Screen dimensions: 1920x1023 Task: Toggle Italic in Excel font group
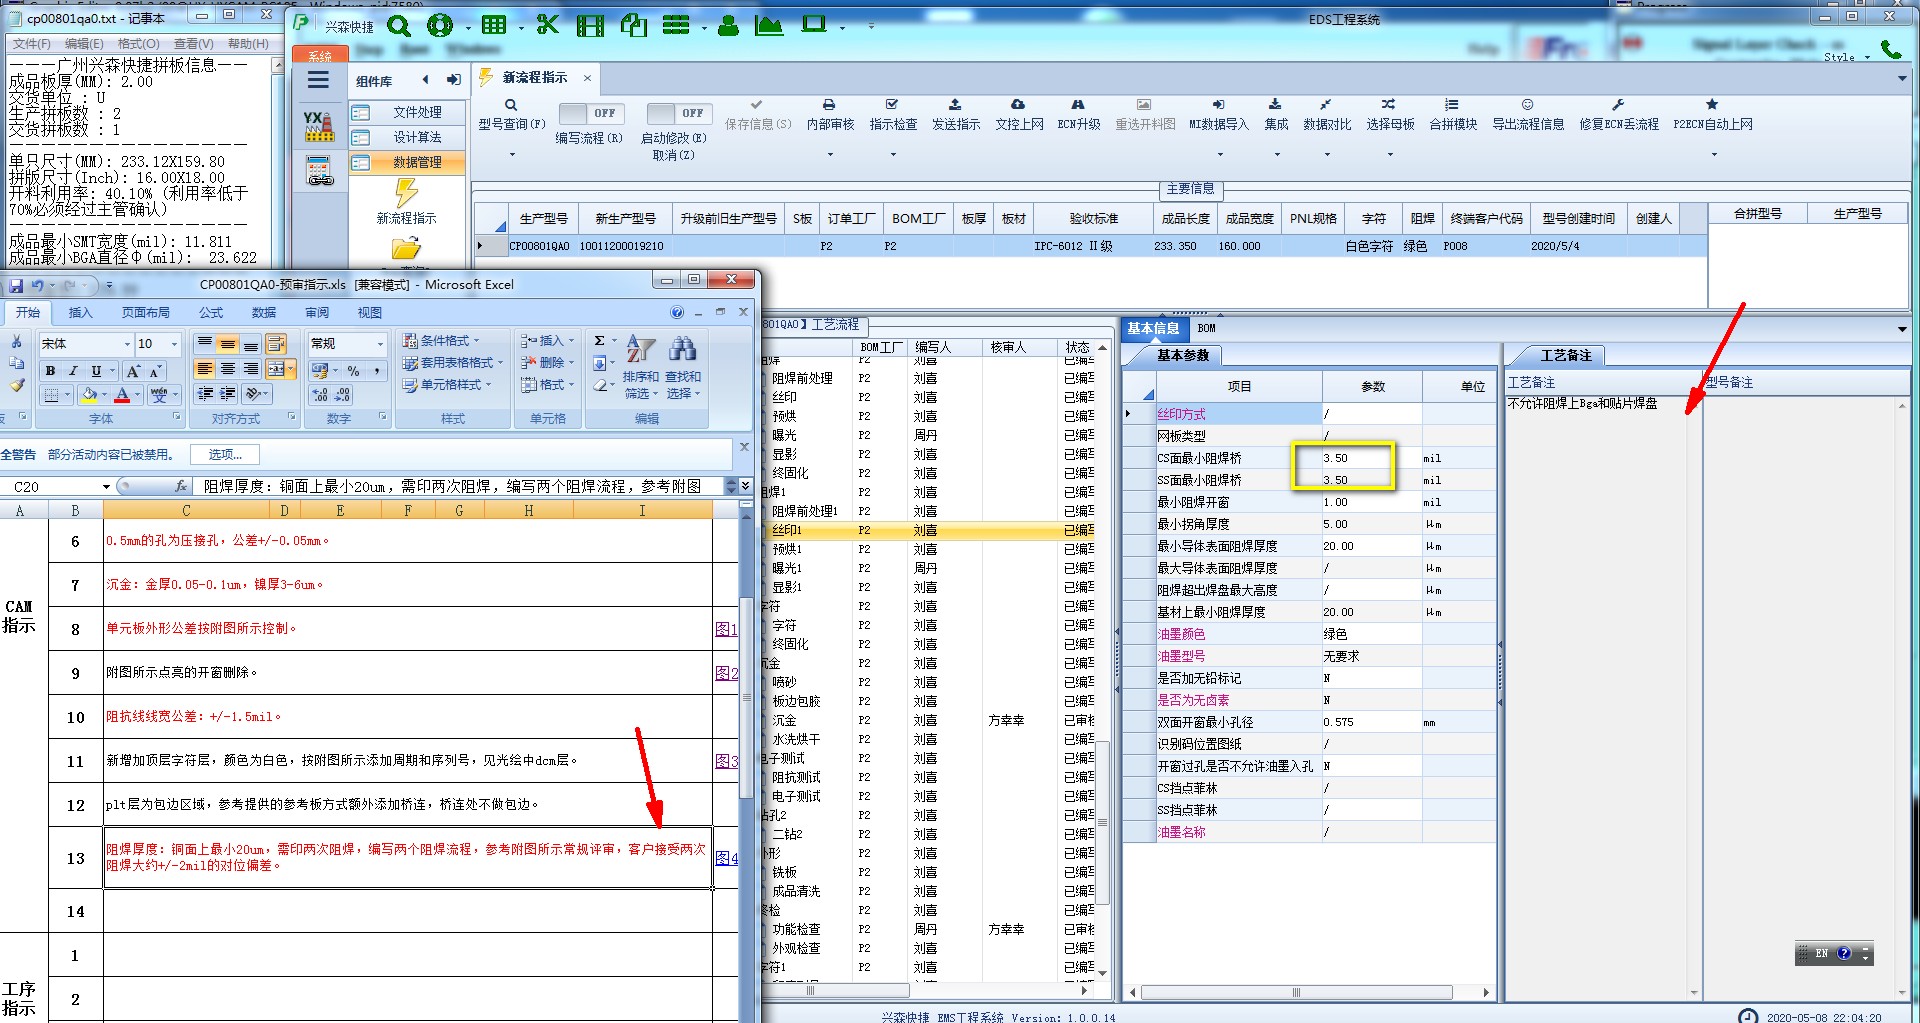(x=73, y=371)
